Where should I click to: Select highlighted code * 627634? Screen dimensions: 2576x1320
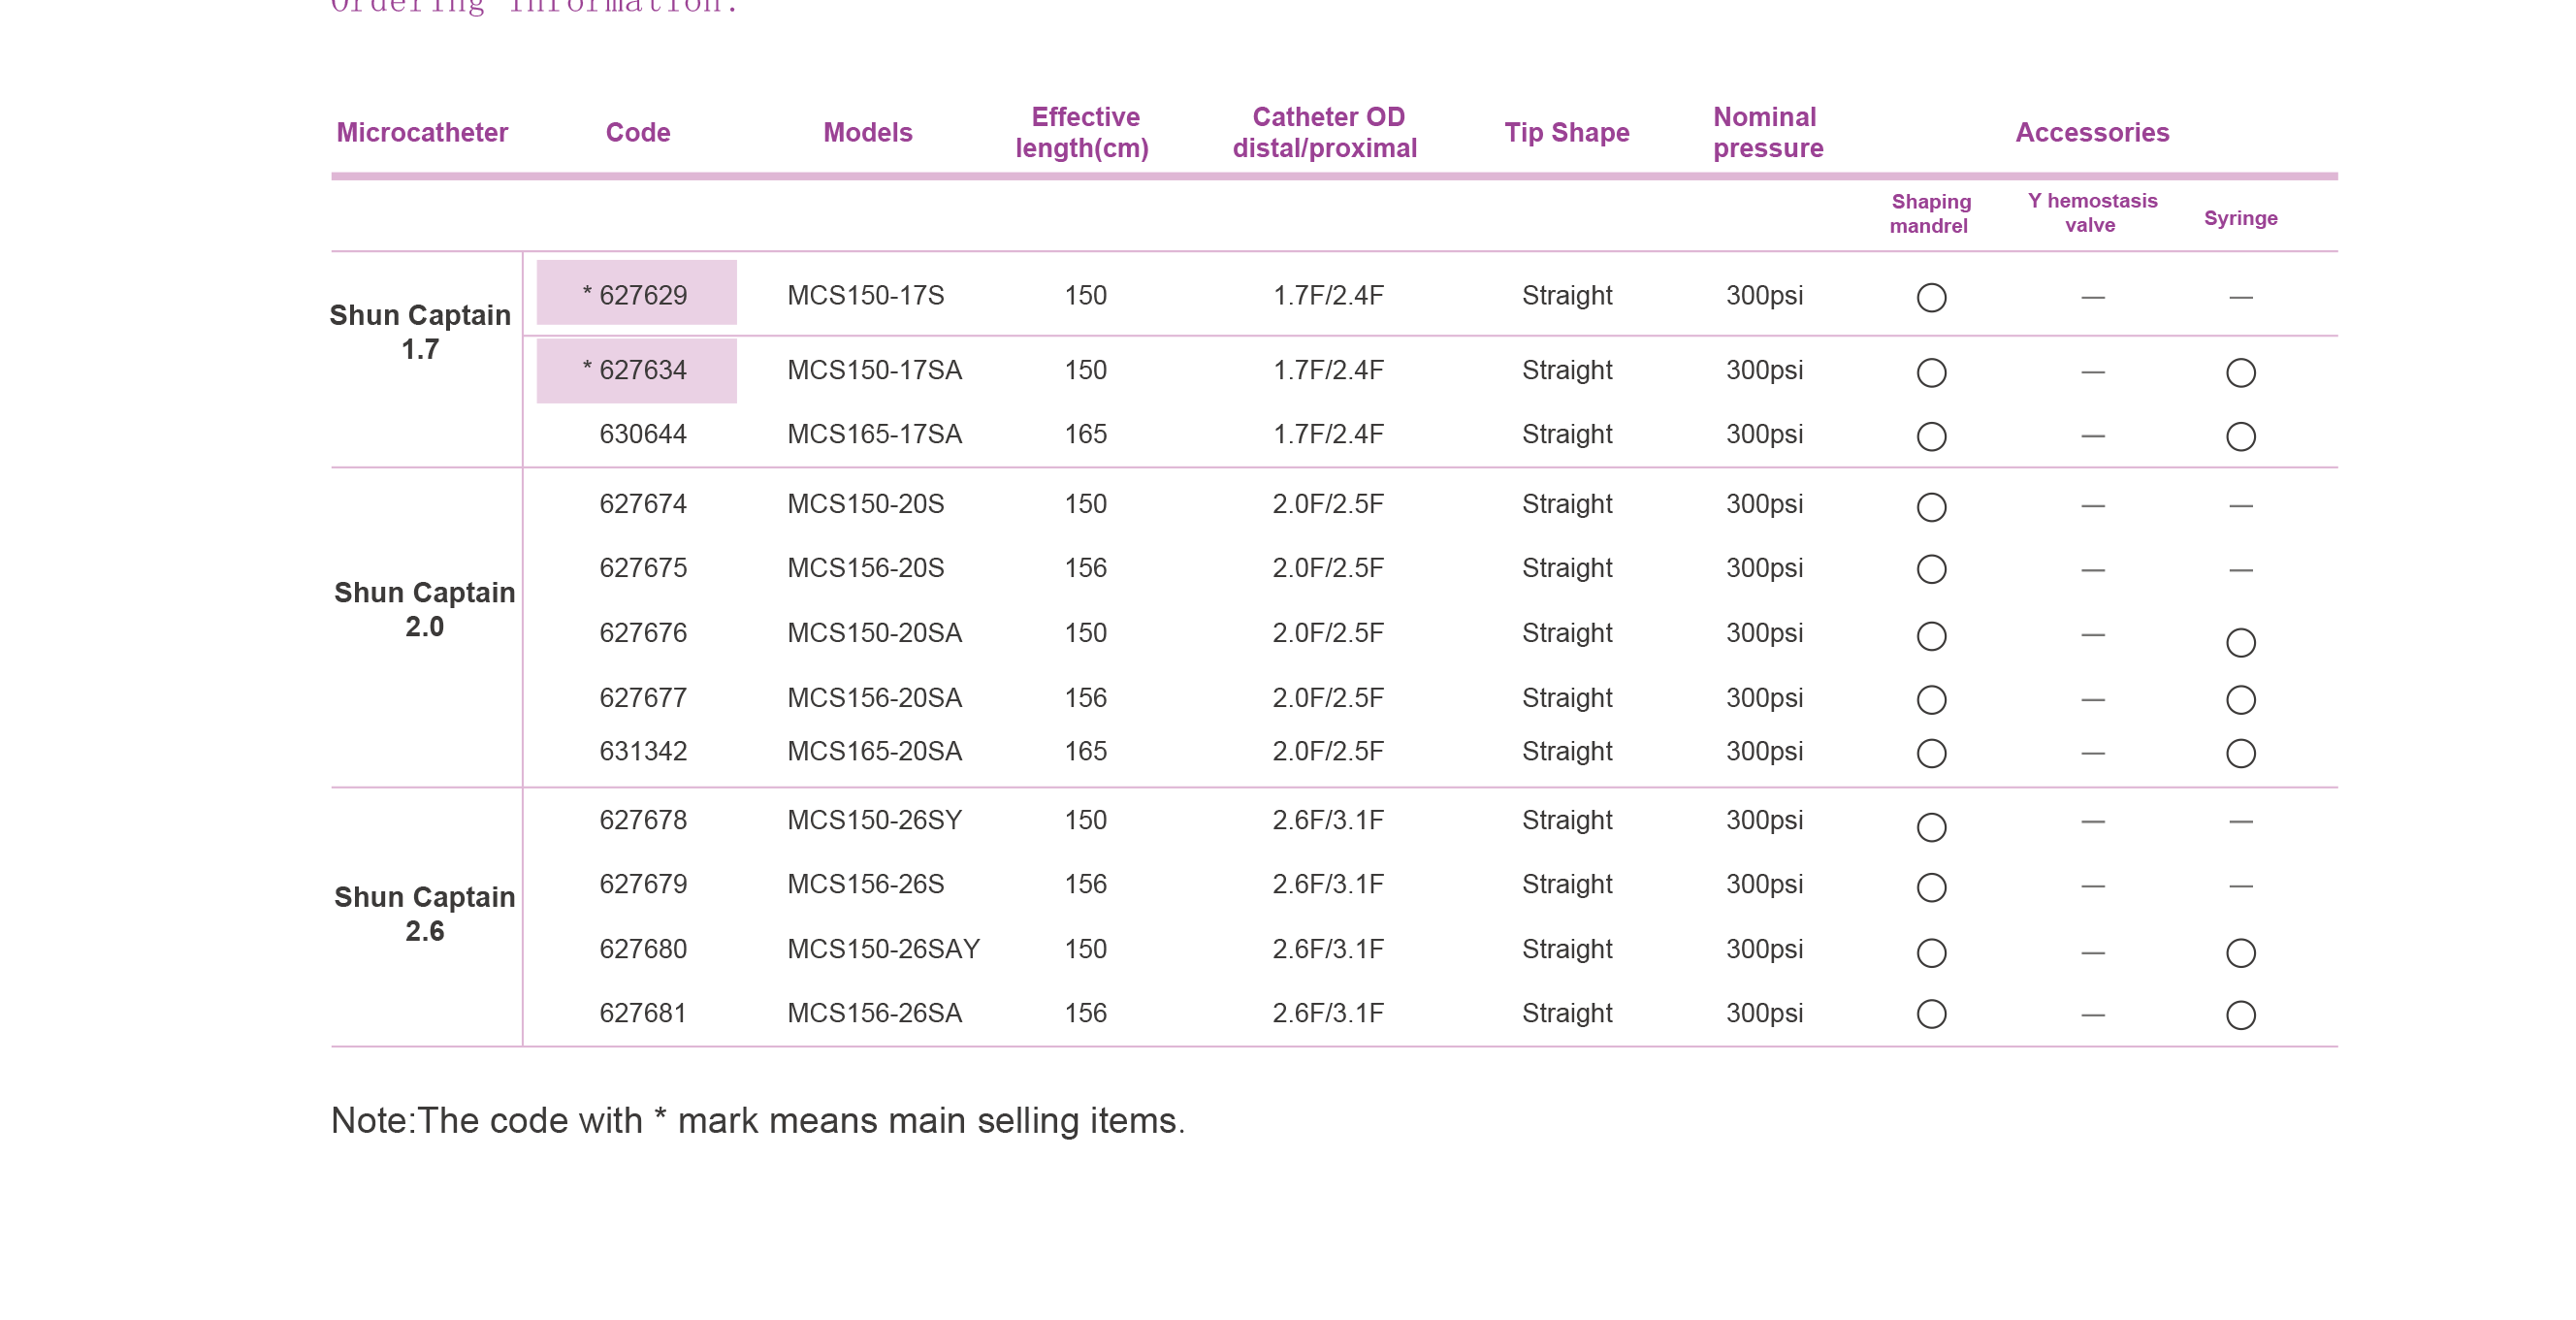tap(636, 371)
